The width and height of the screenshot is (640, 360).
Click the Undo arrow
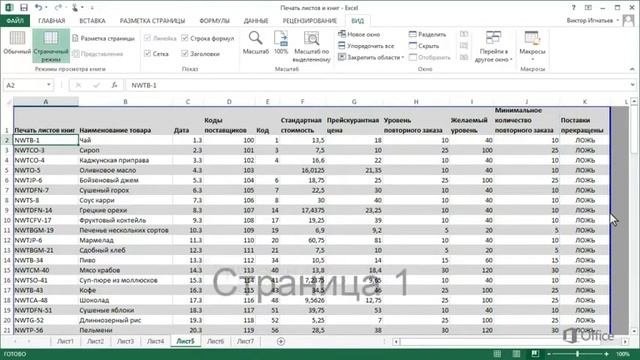pos(38,8)
